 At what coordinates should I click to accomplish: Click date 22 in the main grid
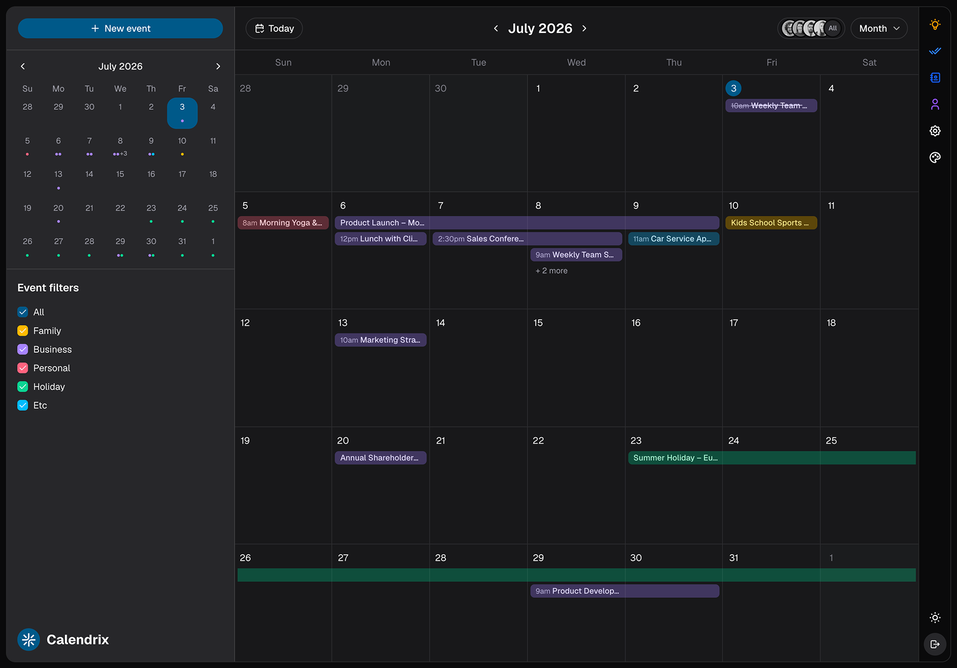coord(538,441)
